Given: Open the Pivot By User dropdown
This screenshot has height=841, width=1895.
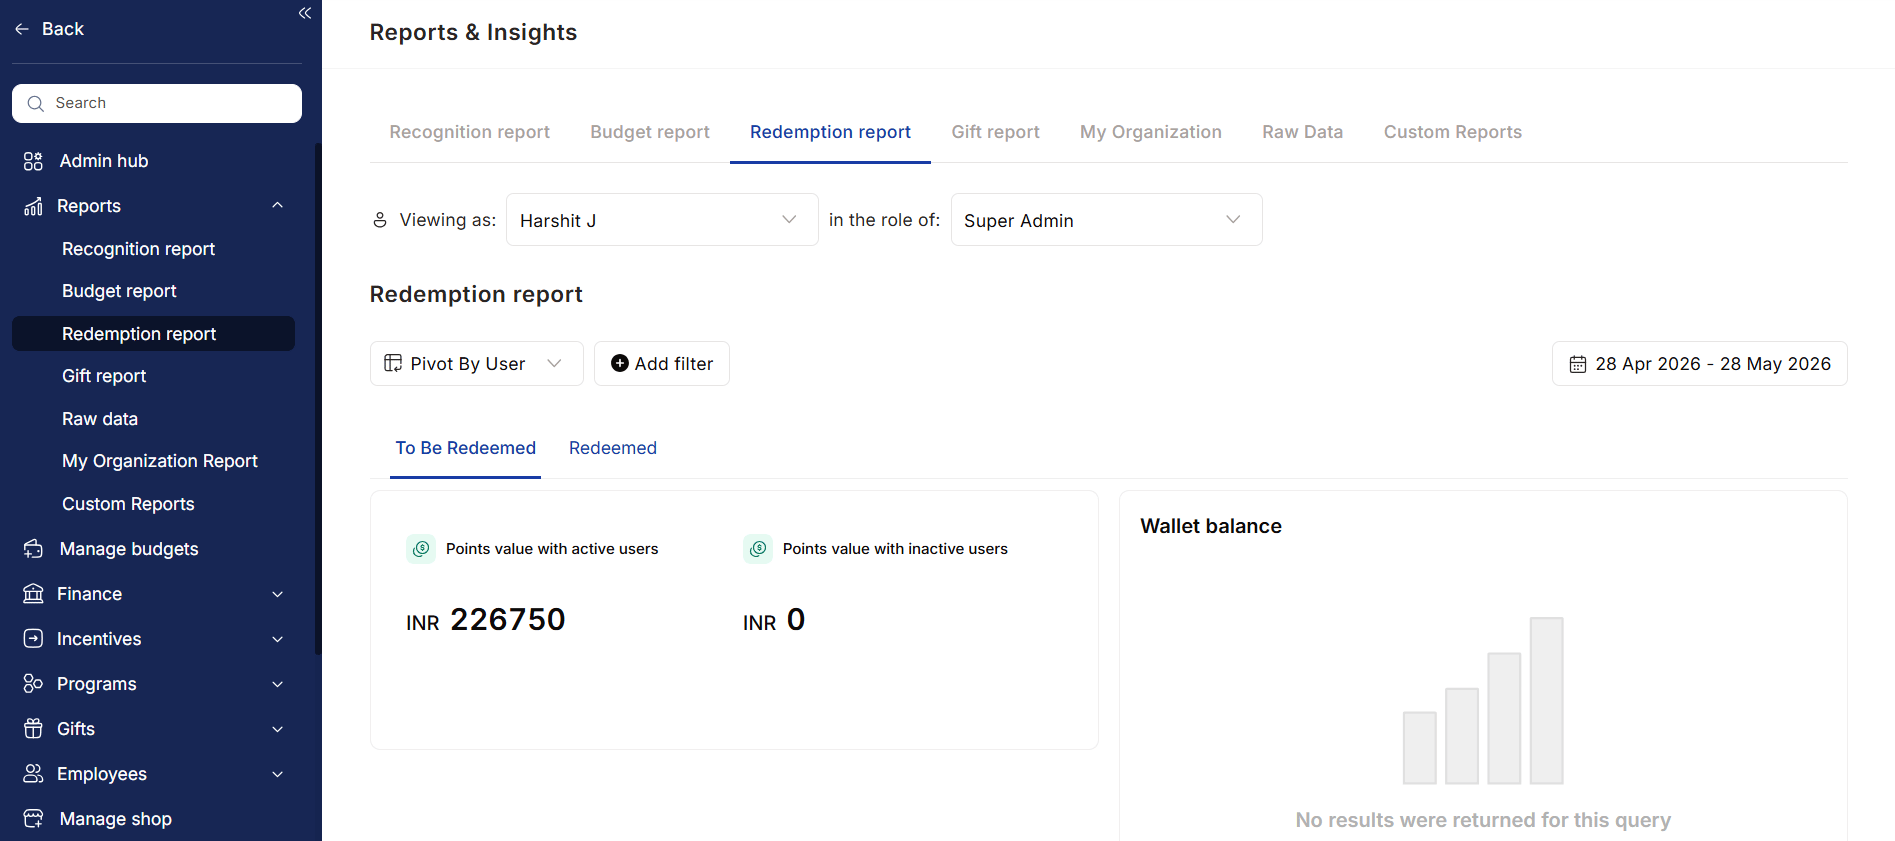Looking at the screenshot, I should tap(477, 363).
